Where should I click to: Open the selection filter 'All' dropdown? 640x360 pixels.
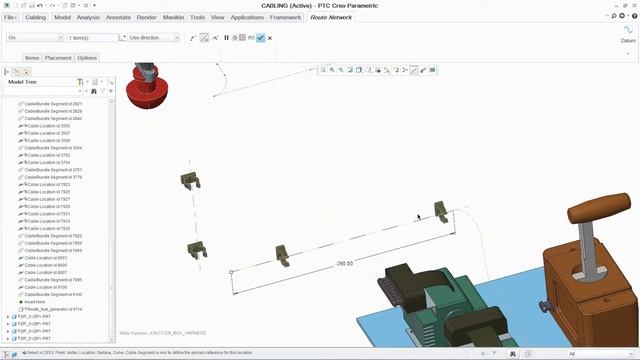click(631, 354)
